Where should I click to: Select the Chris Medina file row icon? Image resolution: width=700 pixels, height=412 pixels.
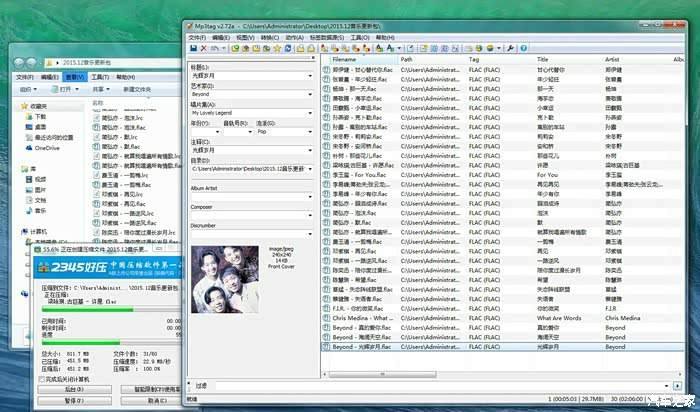(339, 318)
